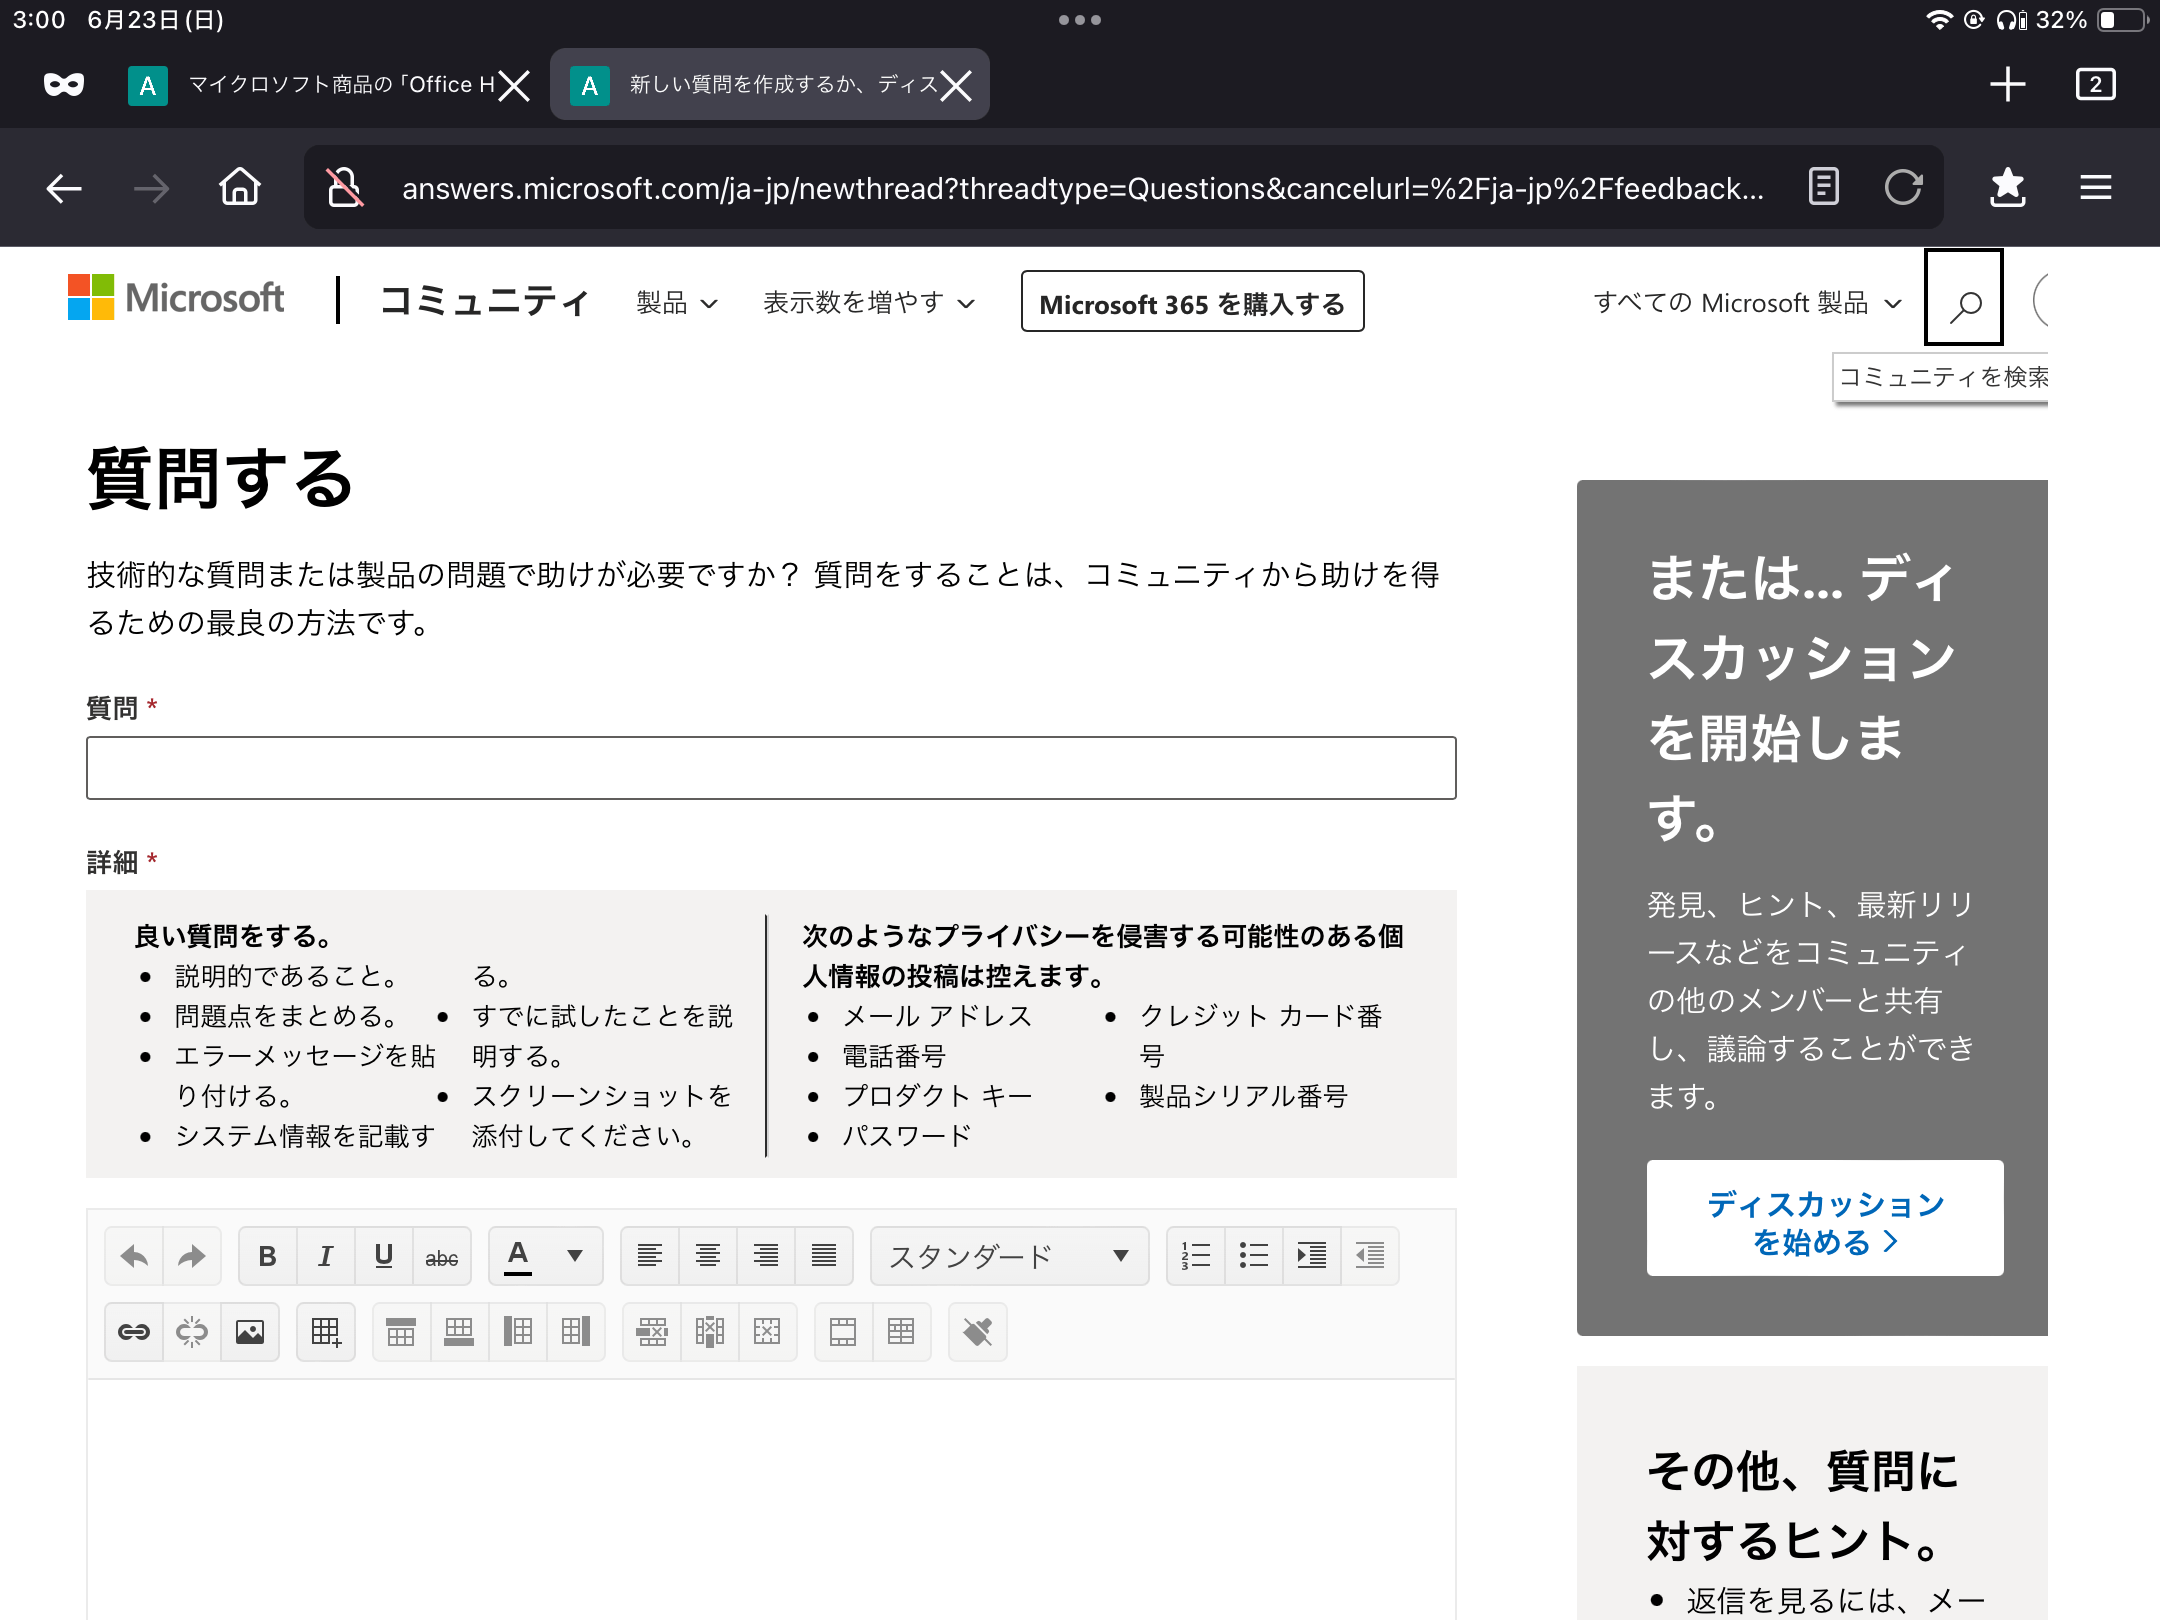
Task: Justify text alignment
Action: (824, 1256)
